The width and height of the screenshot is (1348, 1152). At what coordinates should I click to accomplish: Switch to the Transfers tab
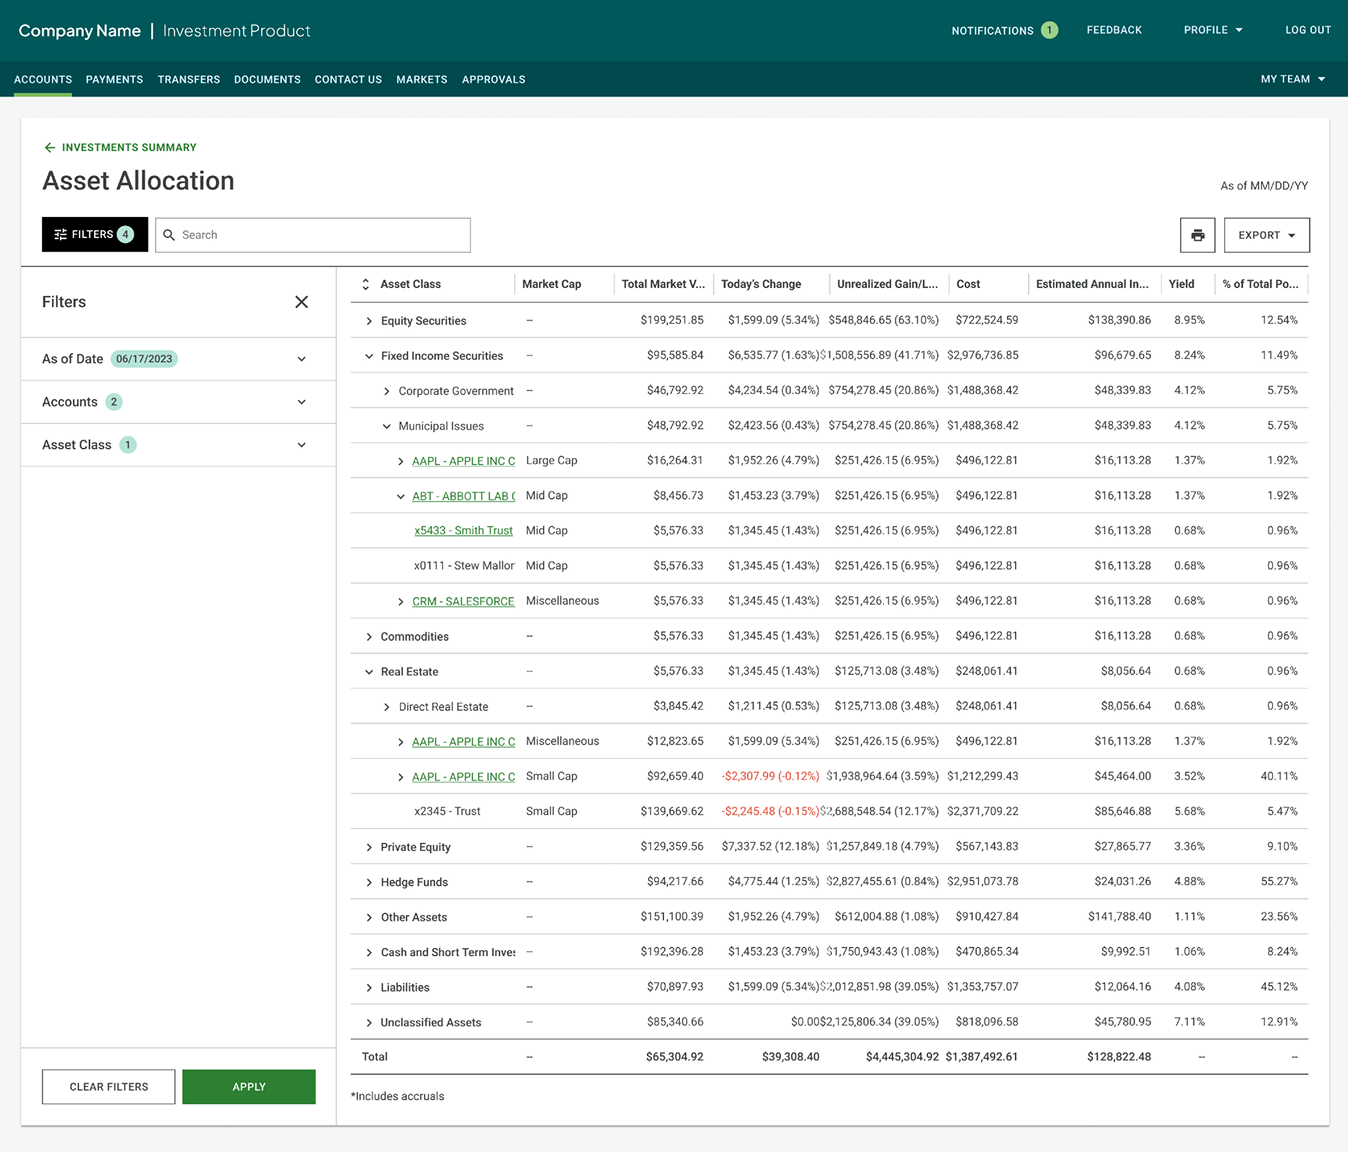click(189, 79)
